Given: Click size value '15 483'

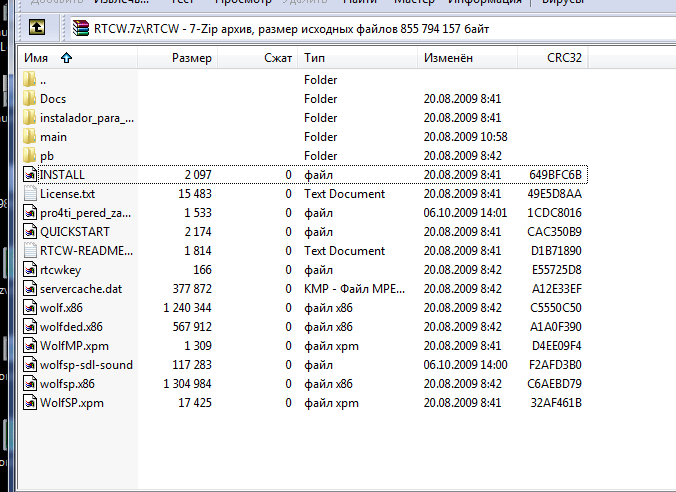Looking at the screenshot, I should [x=195, y=194].
